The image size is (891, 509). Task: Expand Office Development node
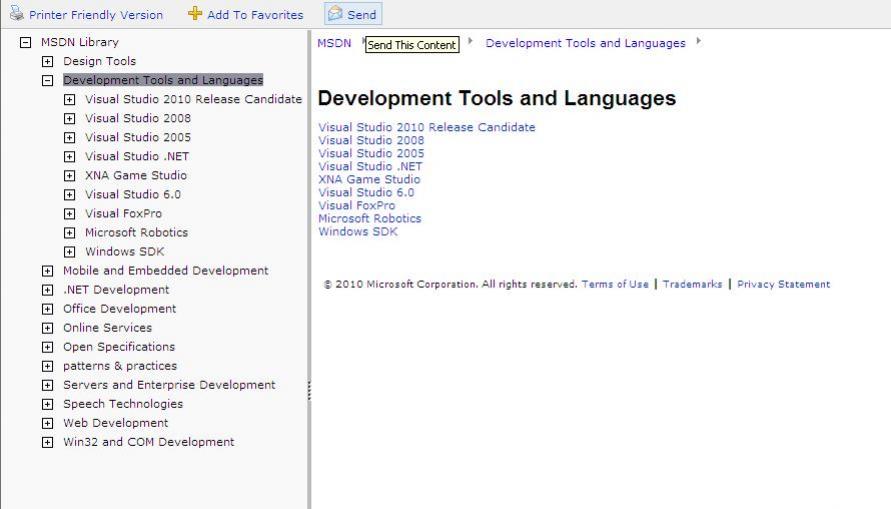(x=48, y=309)
